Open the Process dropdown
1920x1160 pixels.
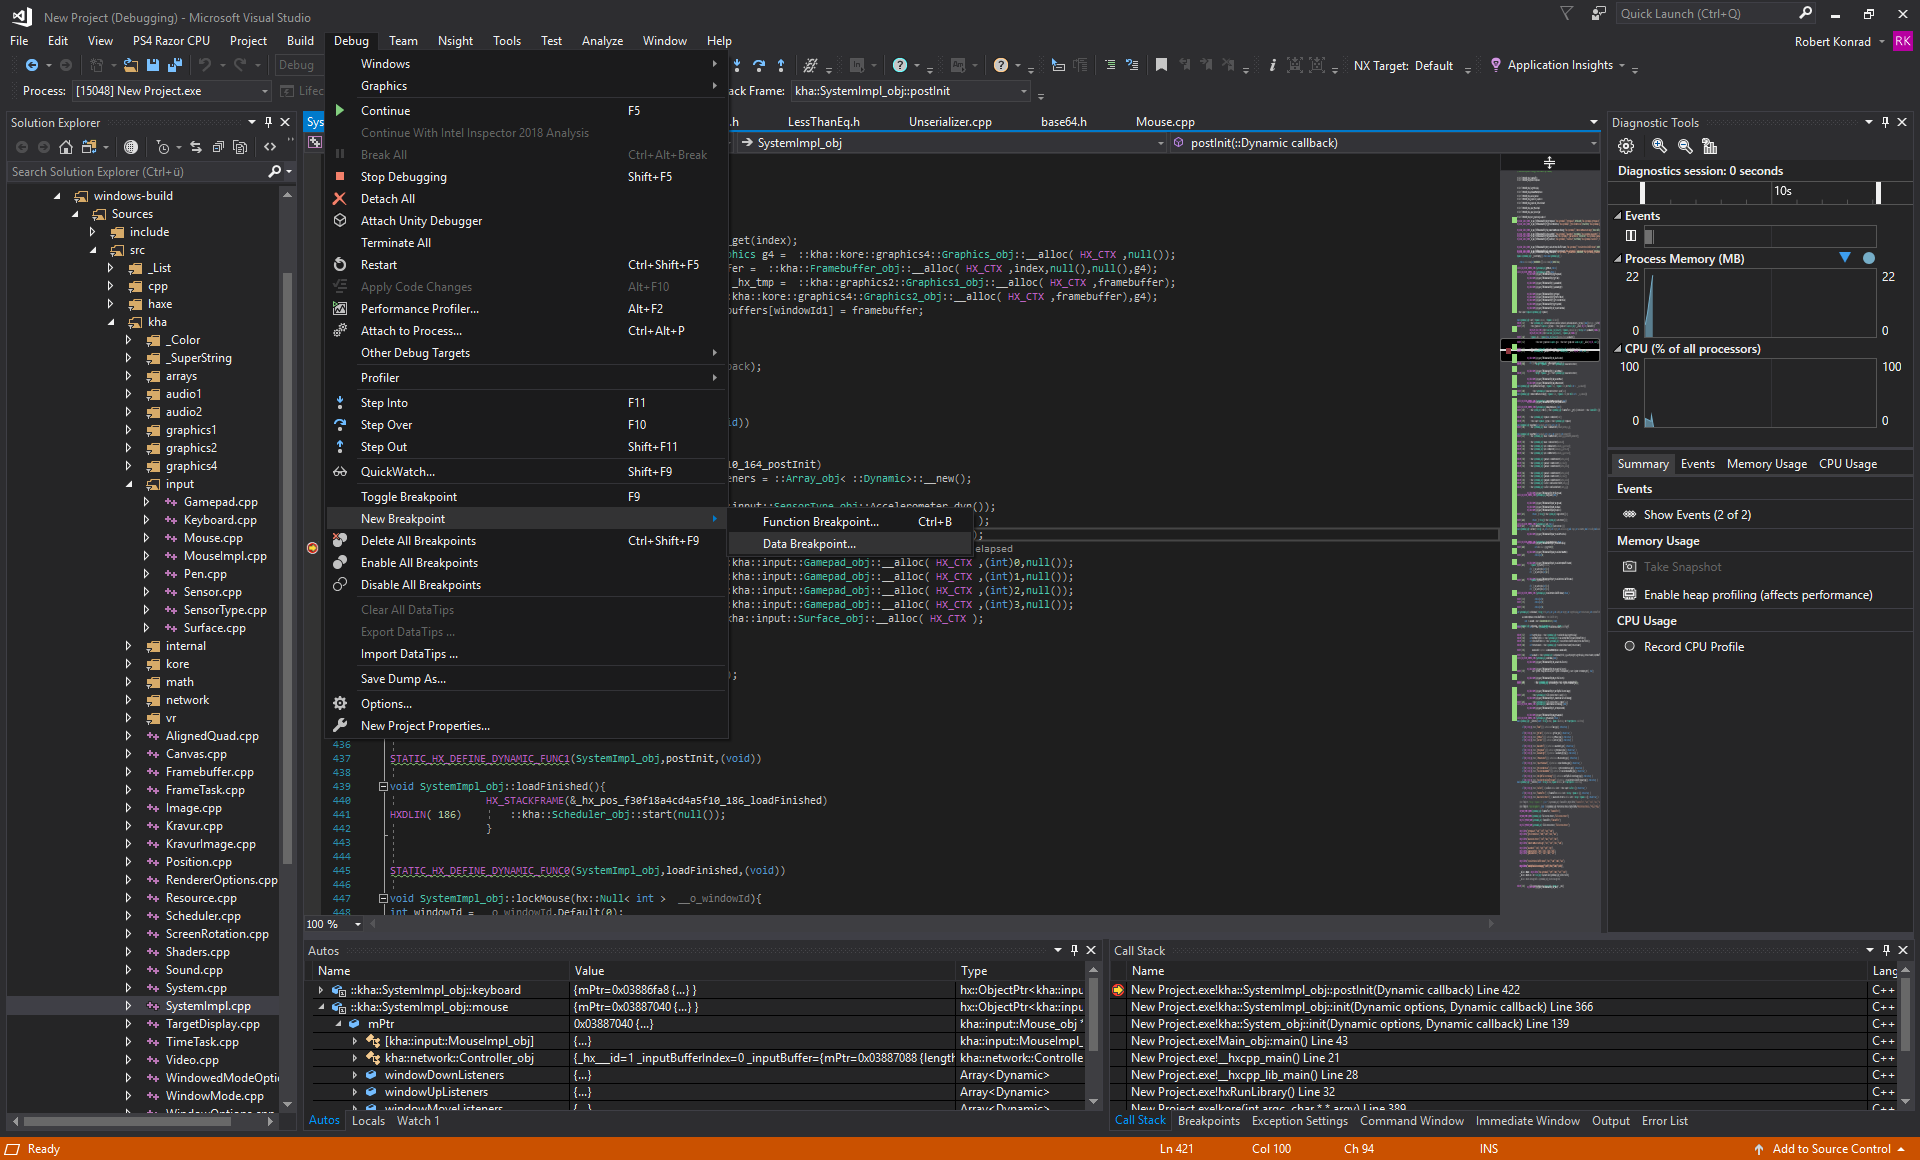[265, 91]
